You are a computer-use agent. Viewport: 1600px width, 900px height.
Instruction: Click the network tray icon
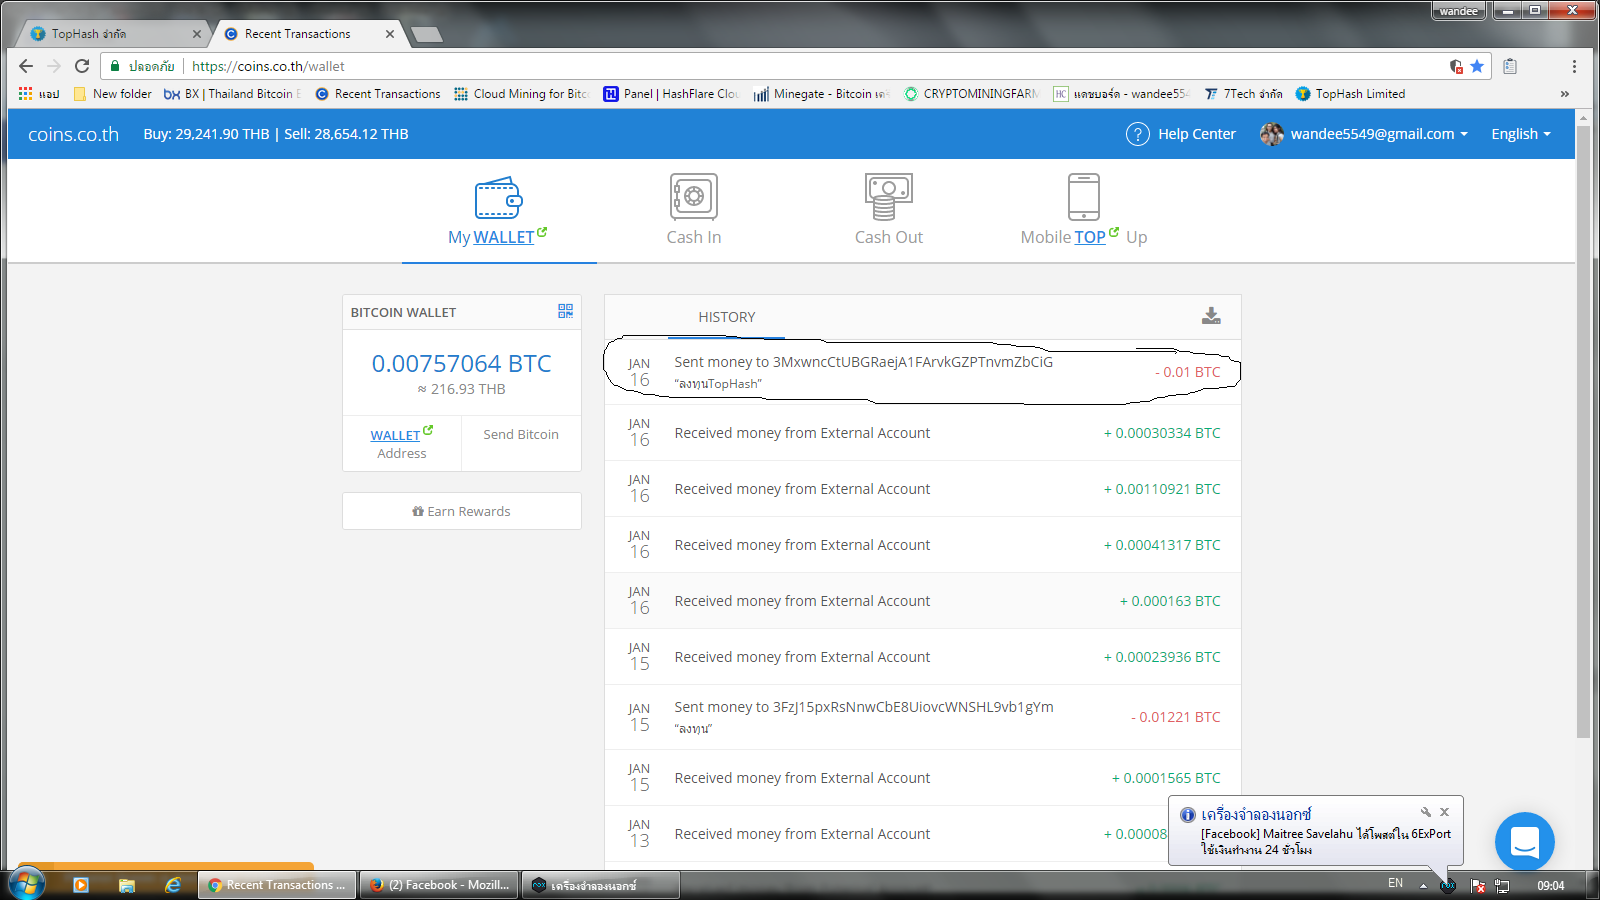1501,885
